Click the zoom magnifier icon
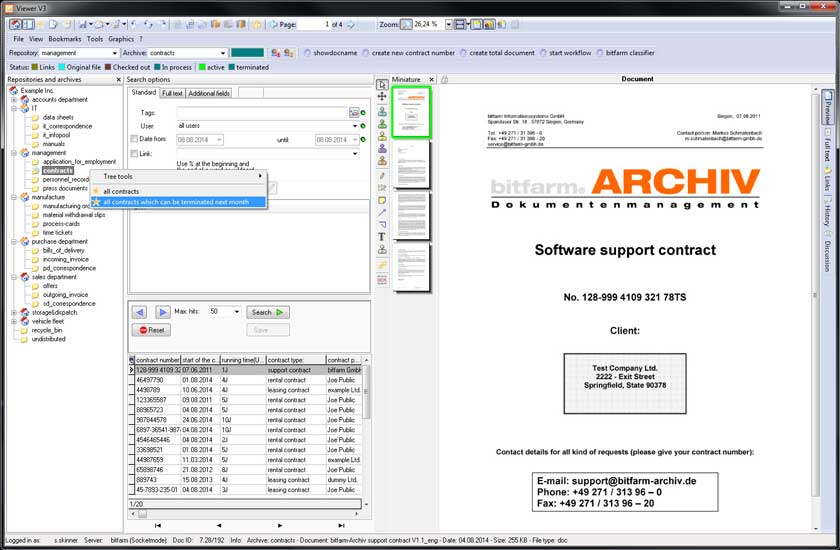The width and height of the screenshot is (840, 550). coord(407,25)
